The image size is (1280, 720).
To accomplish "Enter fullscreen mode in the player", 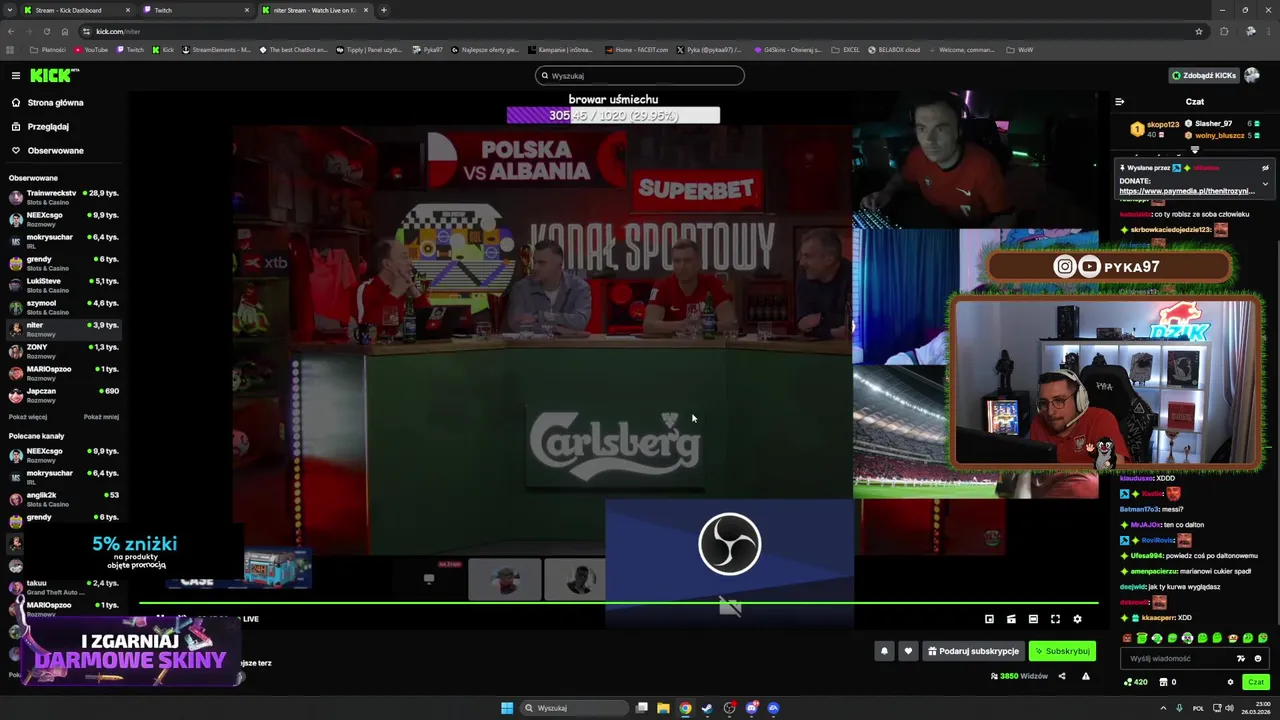I will (x=1055, y=619).
